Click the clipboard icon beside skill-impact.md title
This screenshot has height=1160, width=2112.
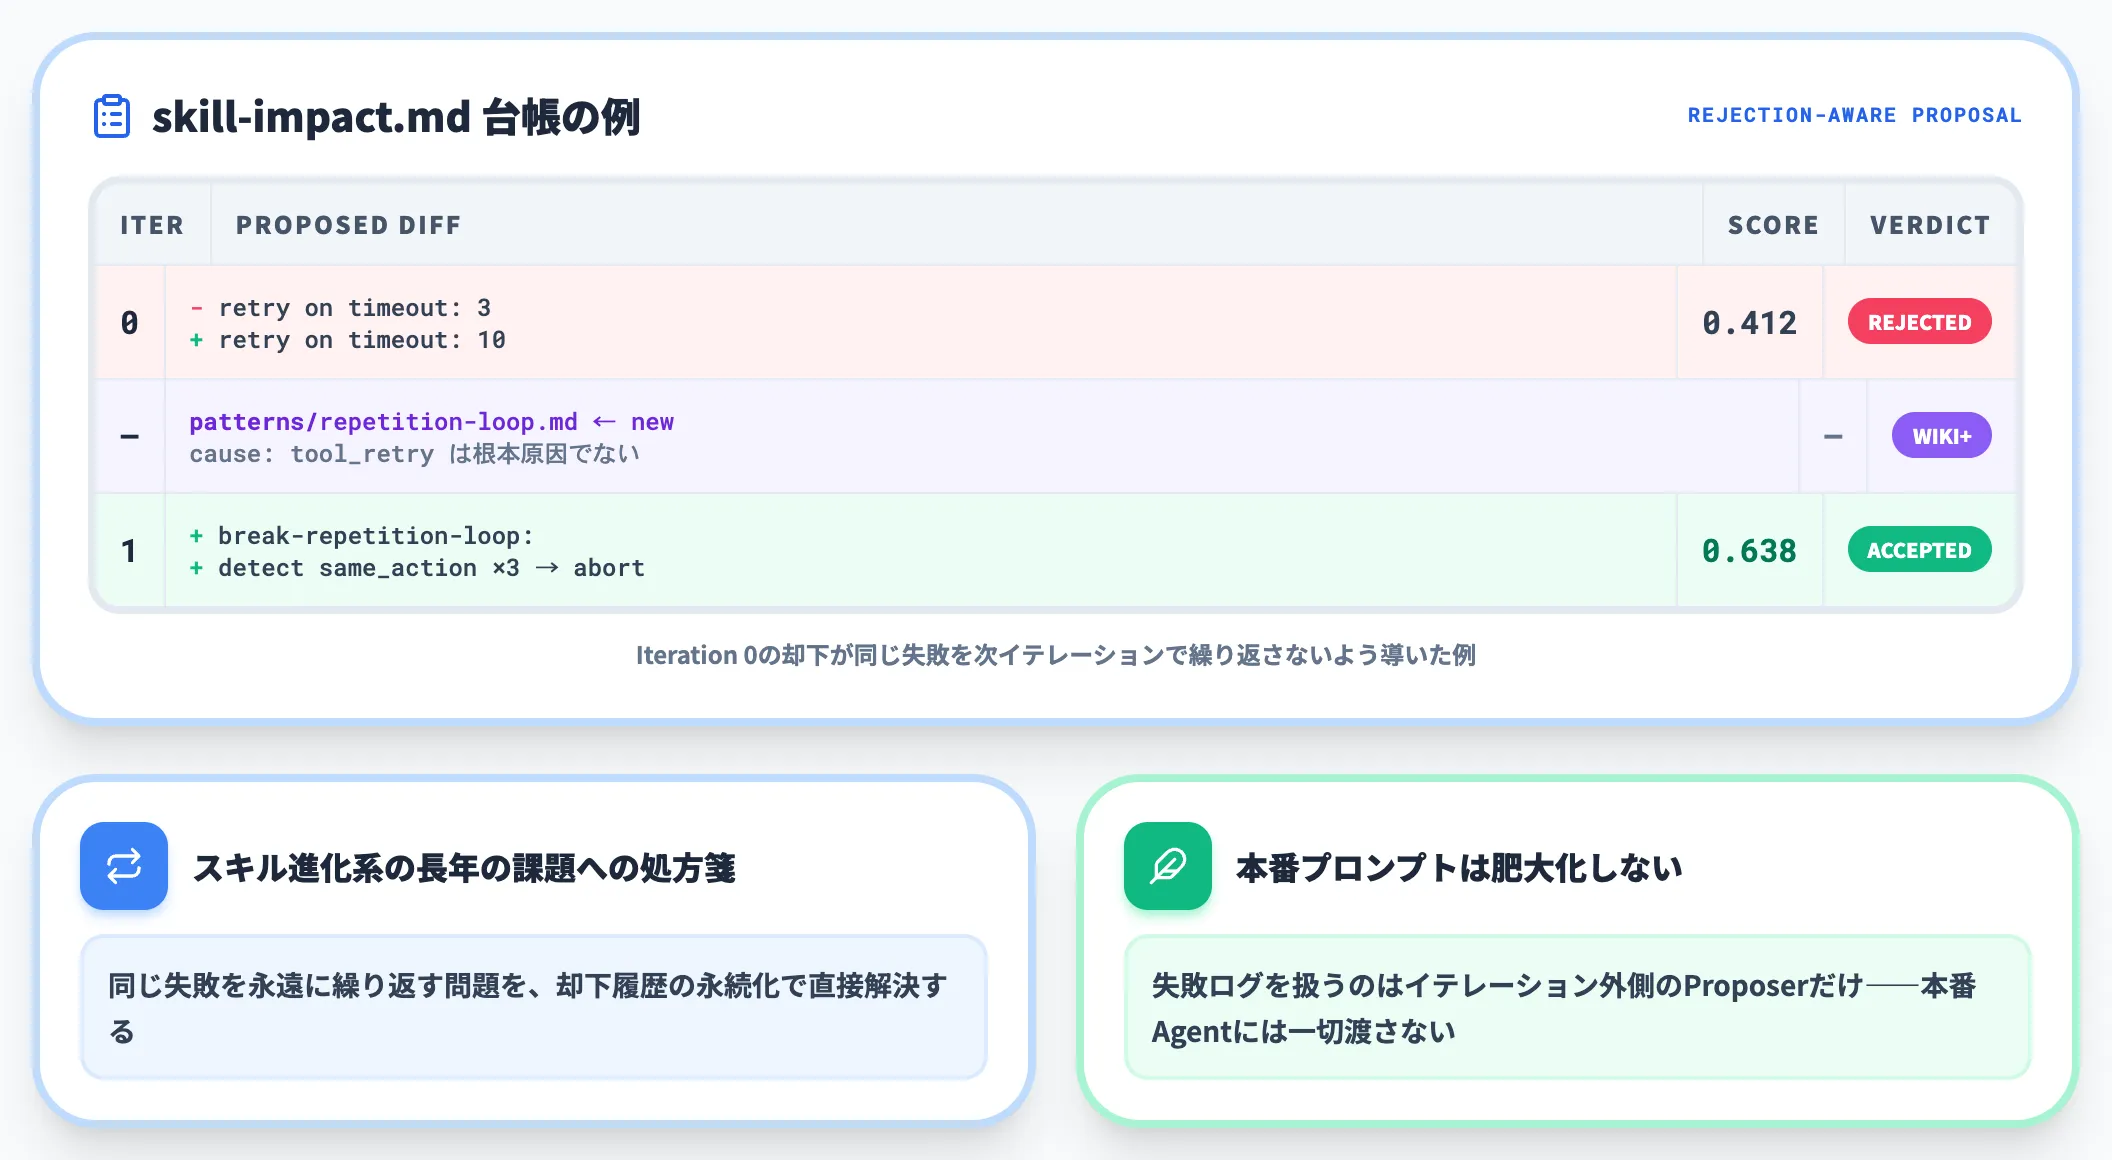click(111, 117)
